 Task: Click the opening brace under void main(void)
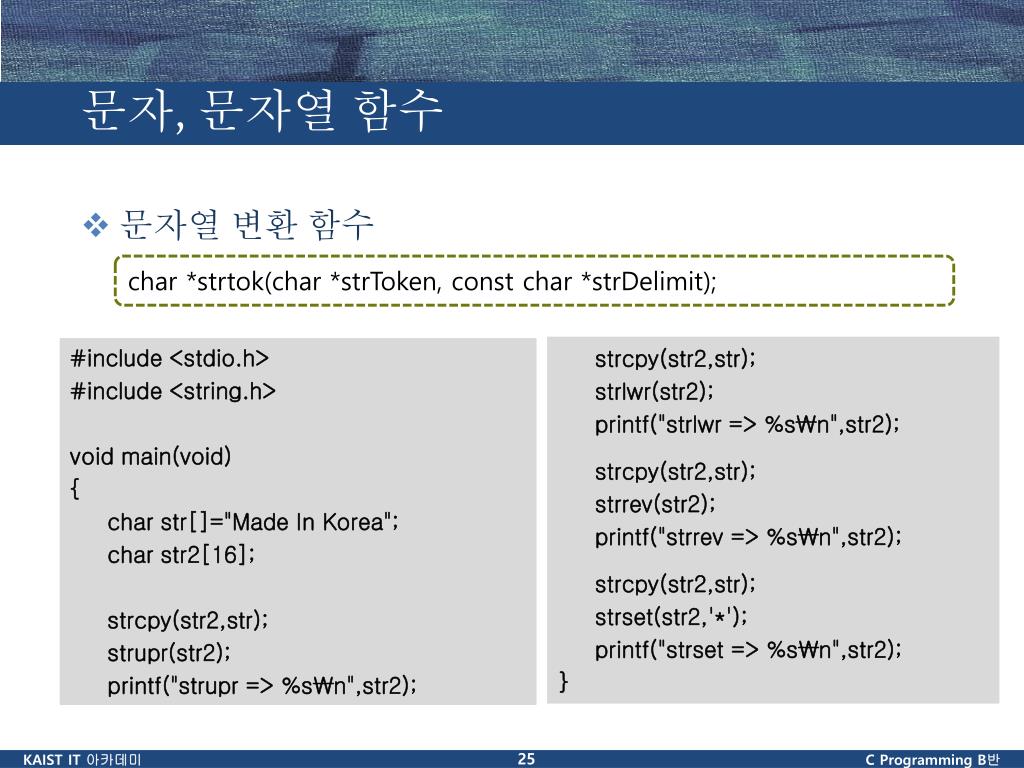click(75, 488)
